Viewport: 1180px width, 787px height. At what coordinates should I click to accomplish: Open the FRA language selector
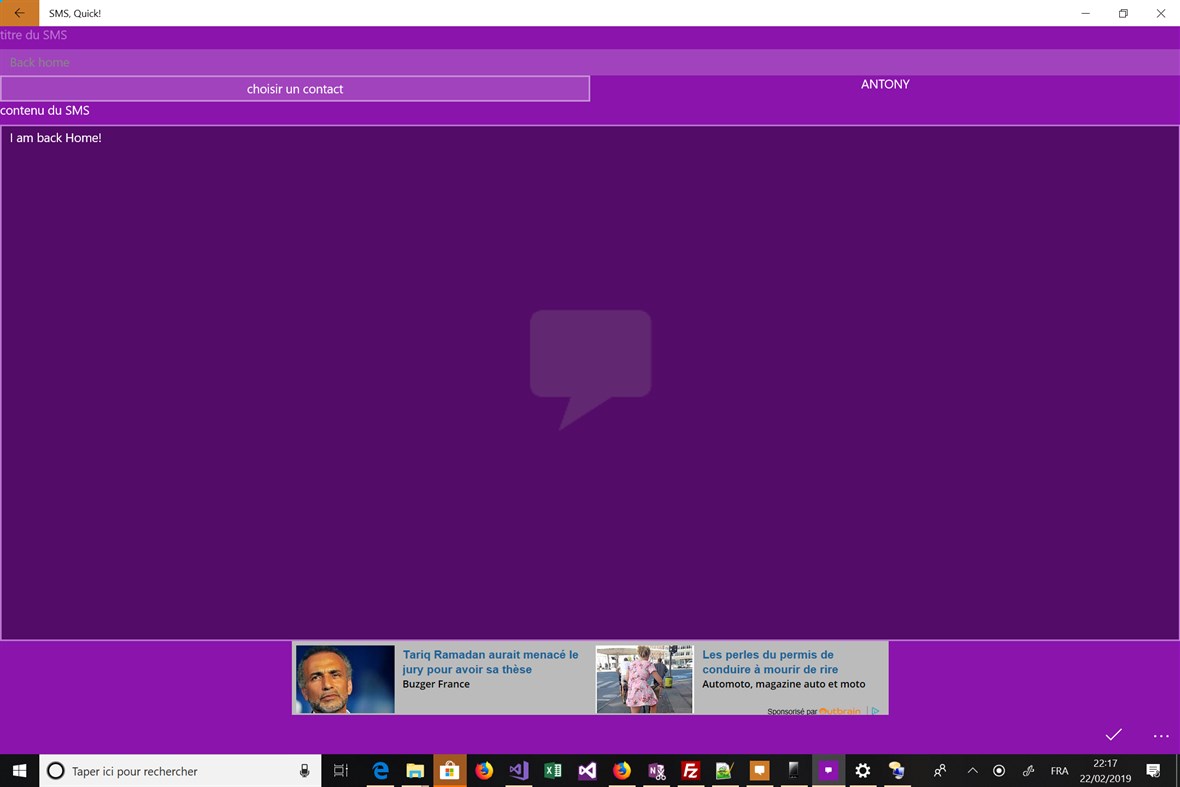(x=1059, y=771)
